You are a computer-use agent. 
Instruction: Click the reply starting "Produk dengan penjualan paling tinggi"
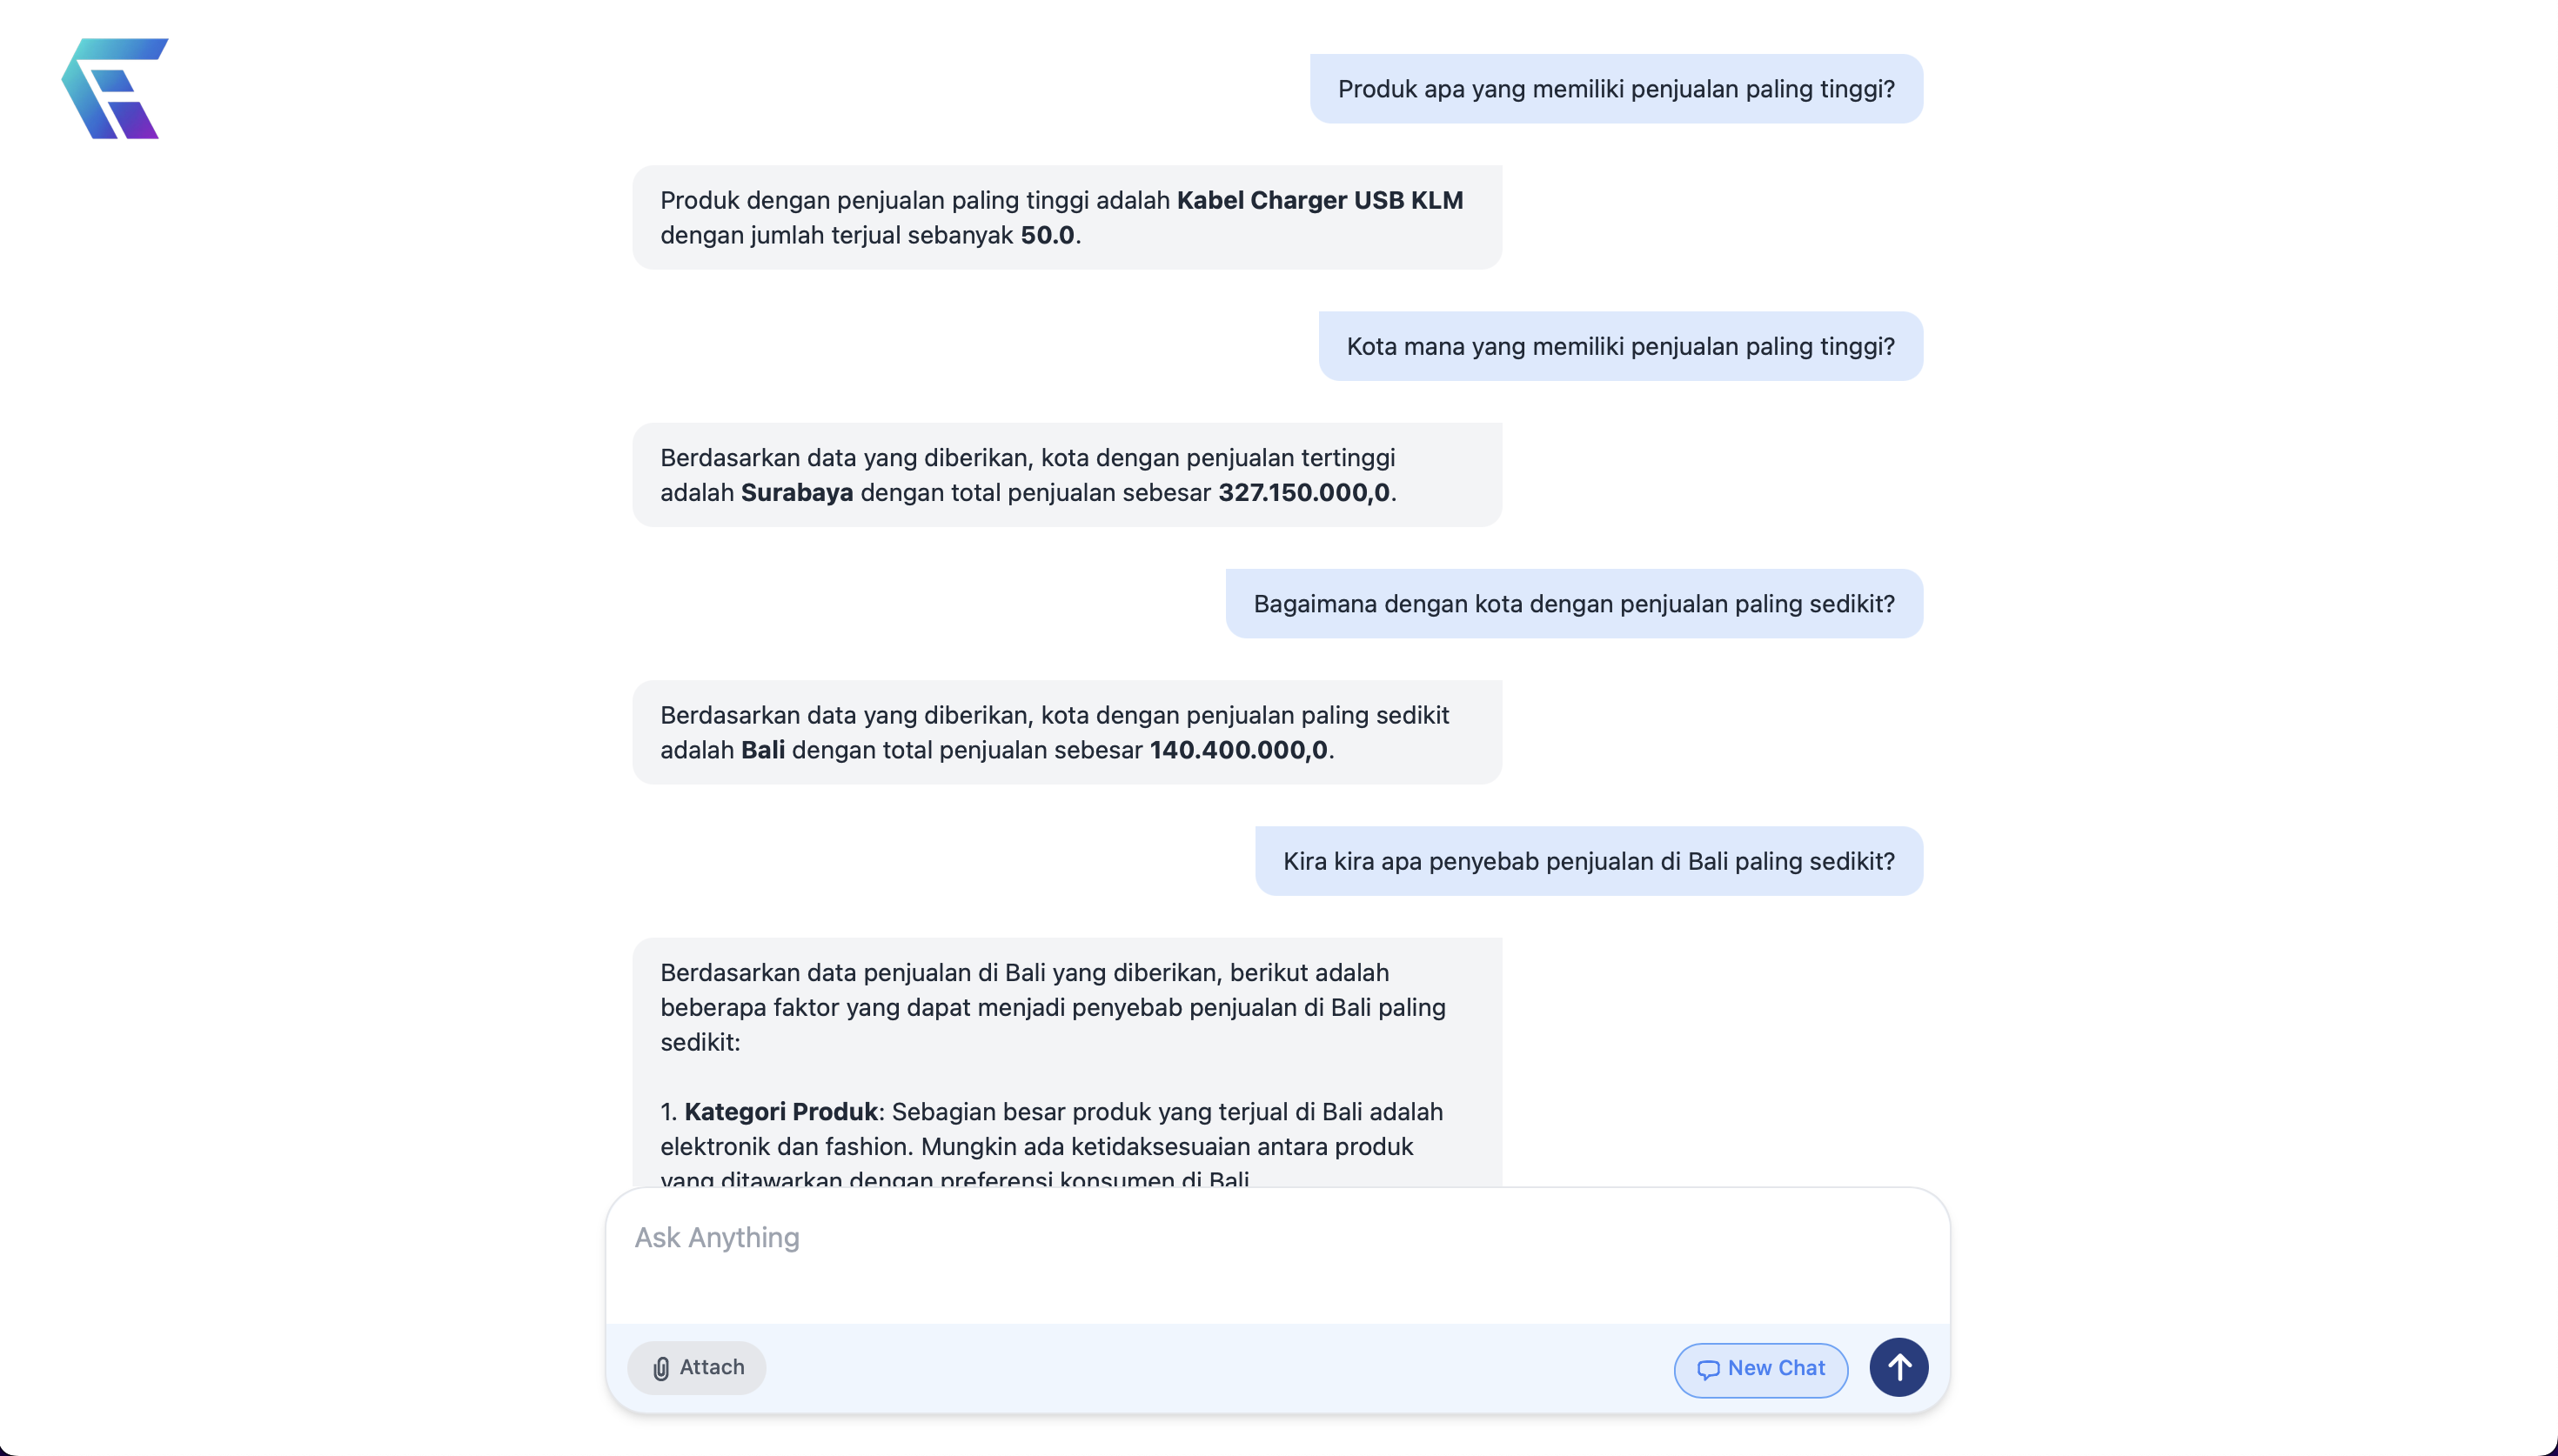(x=1066, y=218)
